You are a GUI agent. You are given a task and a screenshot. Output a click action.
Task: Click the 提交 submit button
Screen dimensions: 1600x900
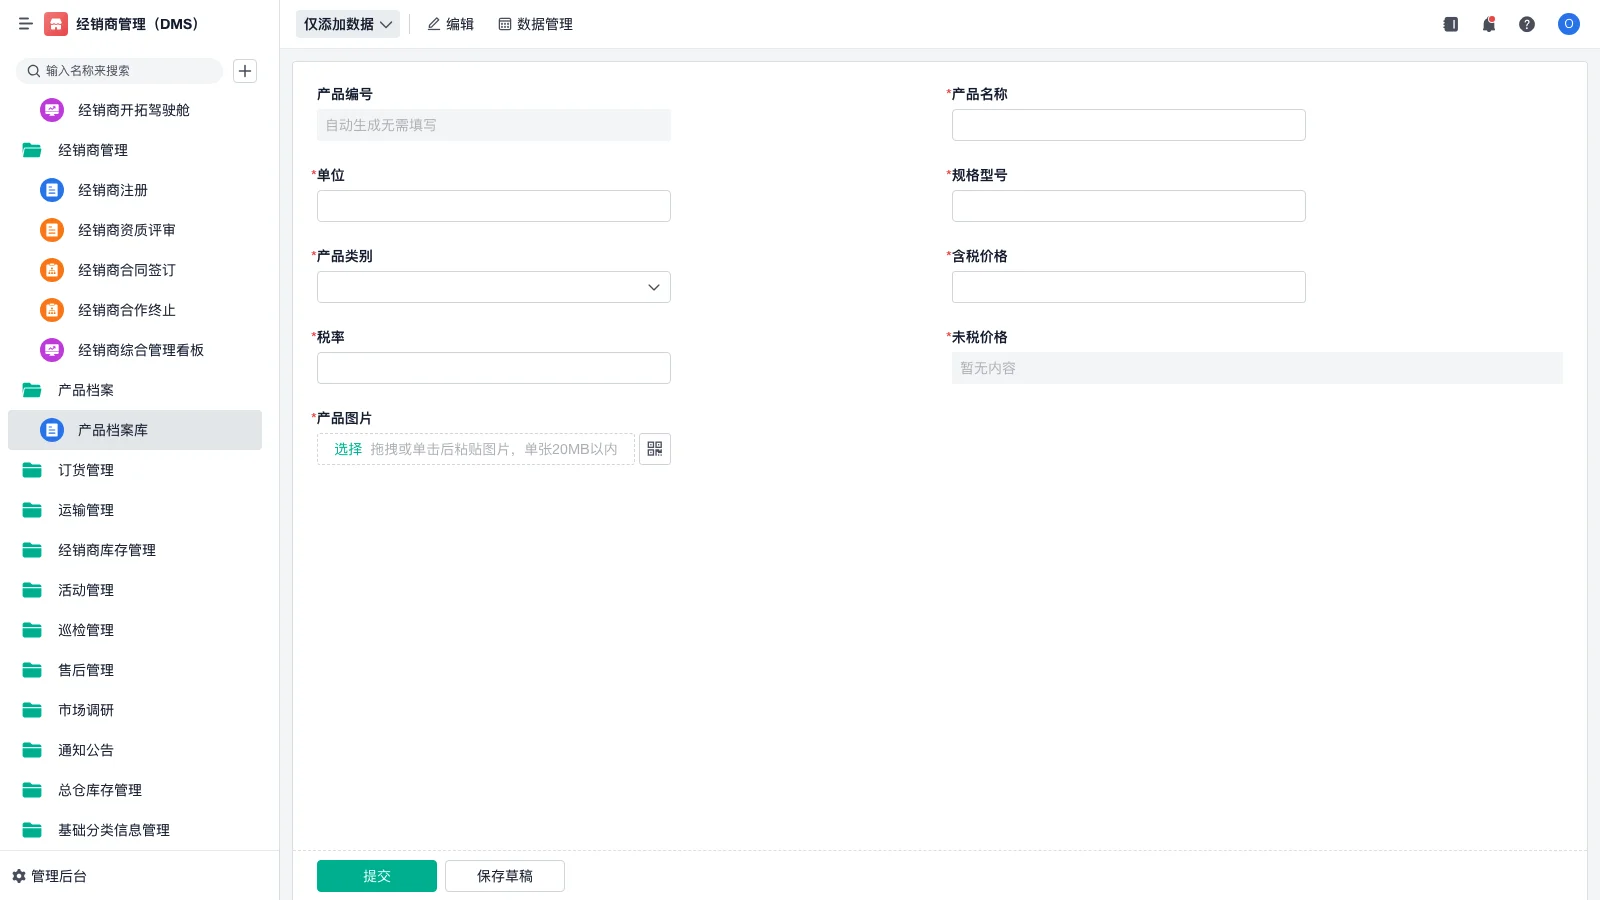(x=376, y=875)
